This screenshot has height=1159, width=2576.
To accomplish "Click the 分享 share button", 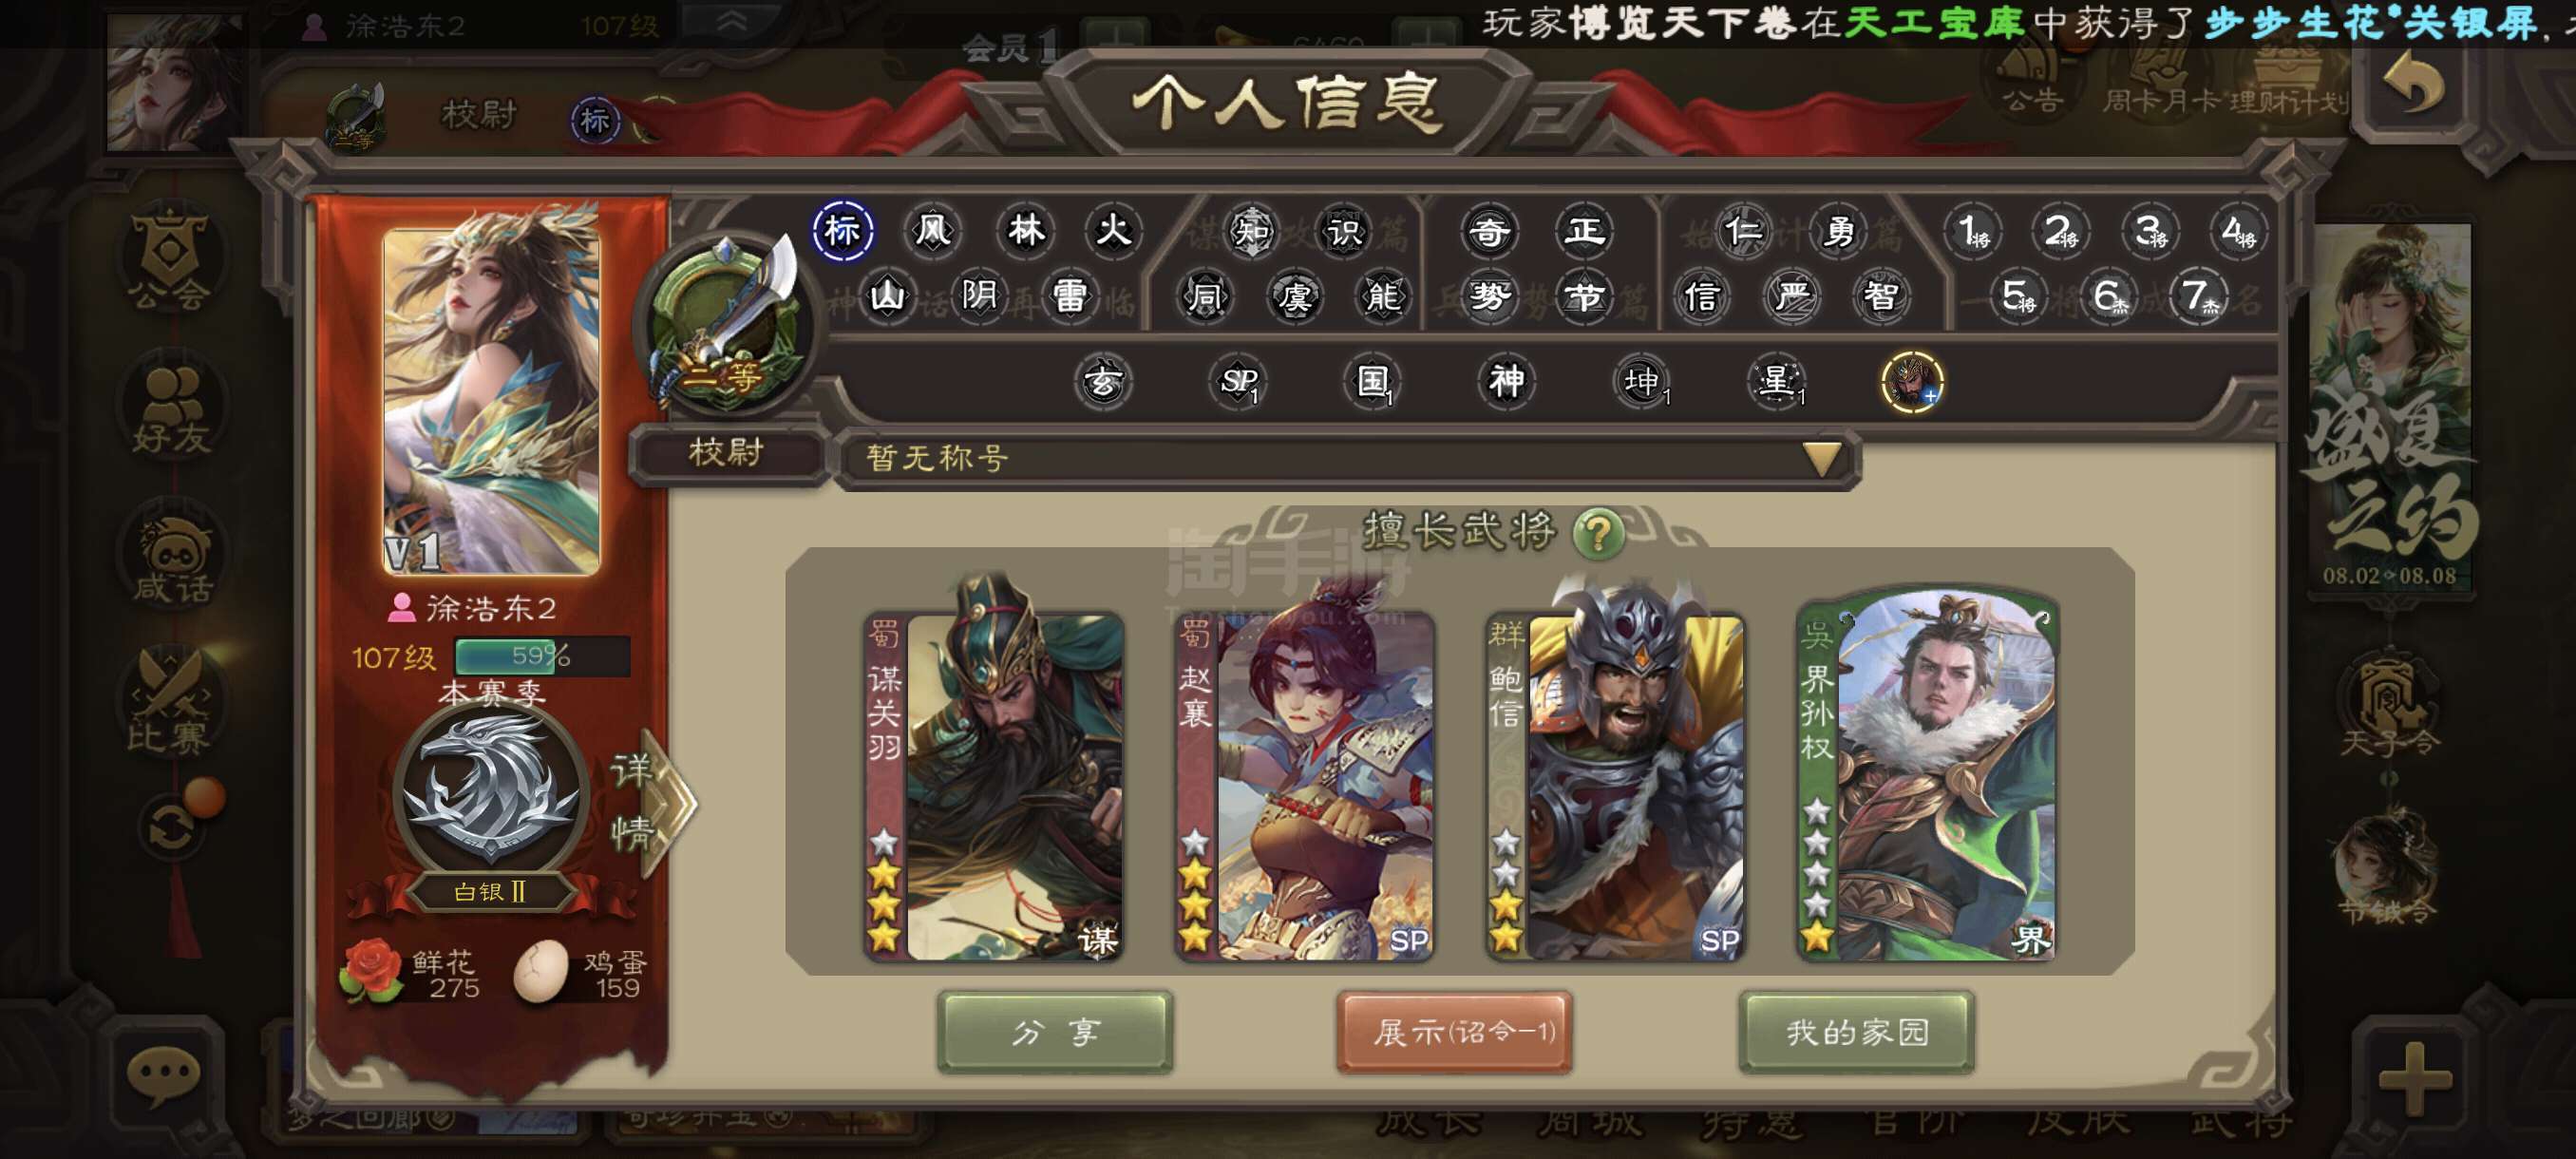I will point(1055,1032).
